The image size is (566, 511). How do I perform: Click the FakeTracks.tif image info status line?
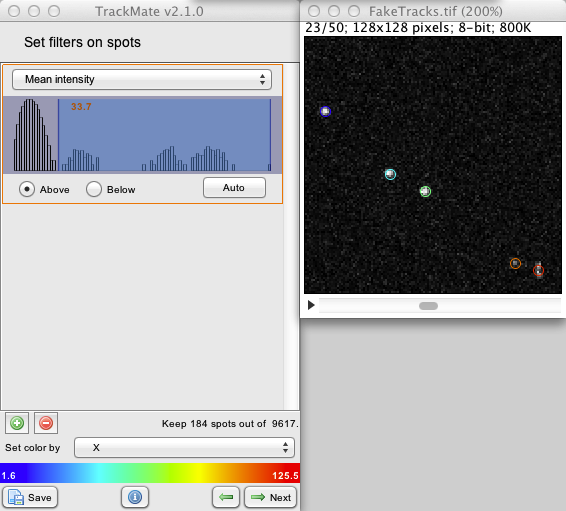point(418,28)
